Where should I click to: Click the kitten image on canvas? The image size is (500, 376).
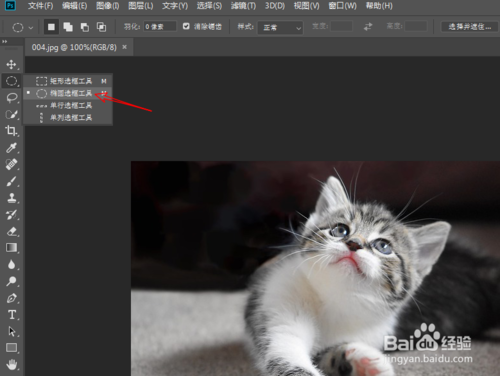[315, 269]
